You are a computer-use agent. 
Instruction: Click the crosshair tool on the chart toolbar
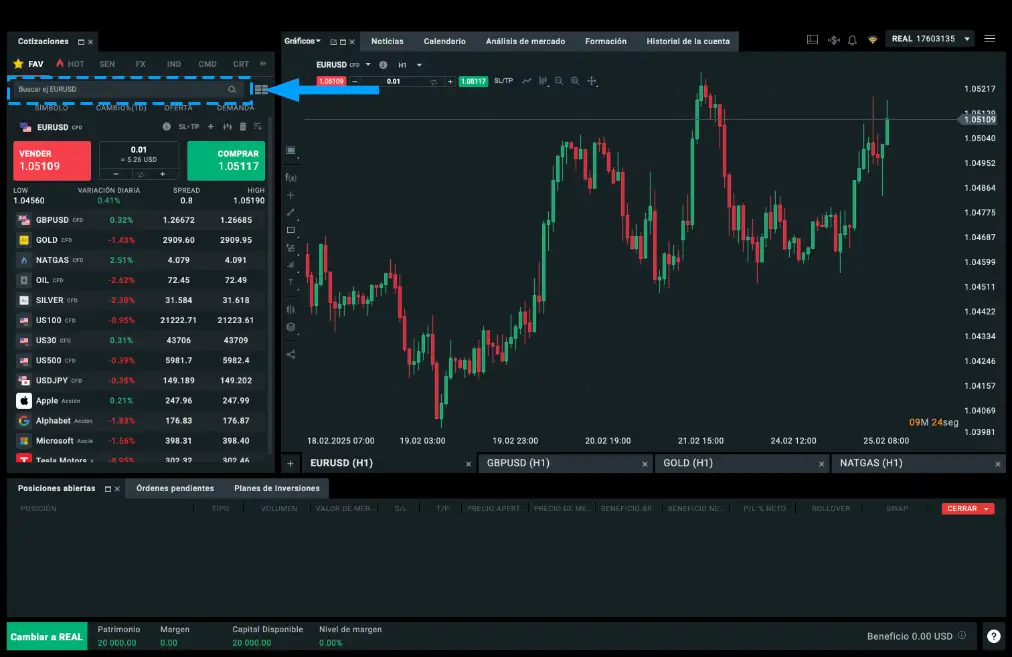coord(592,82)
